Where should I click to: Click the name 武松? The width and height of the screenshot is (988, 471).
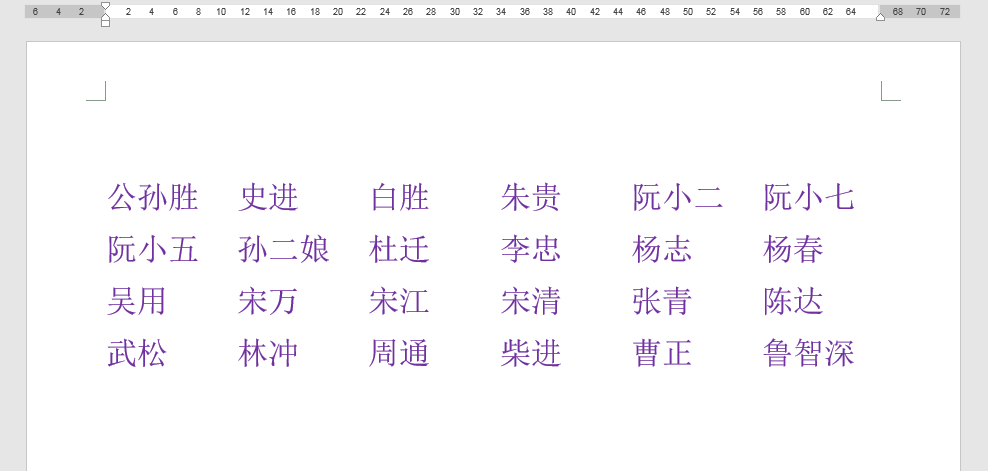137,352
